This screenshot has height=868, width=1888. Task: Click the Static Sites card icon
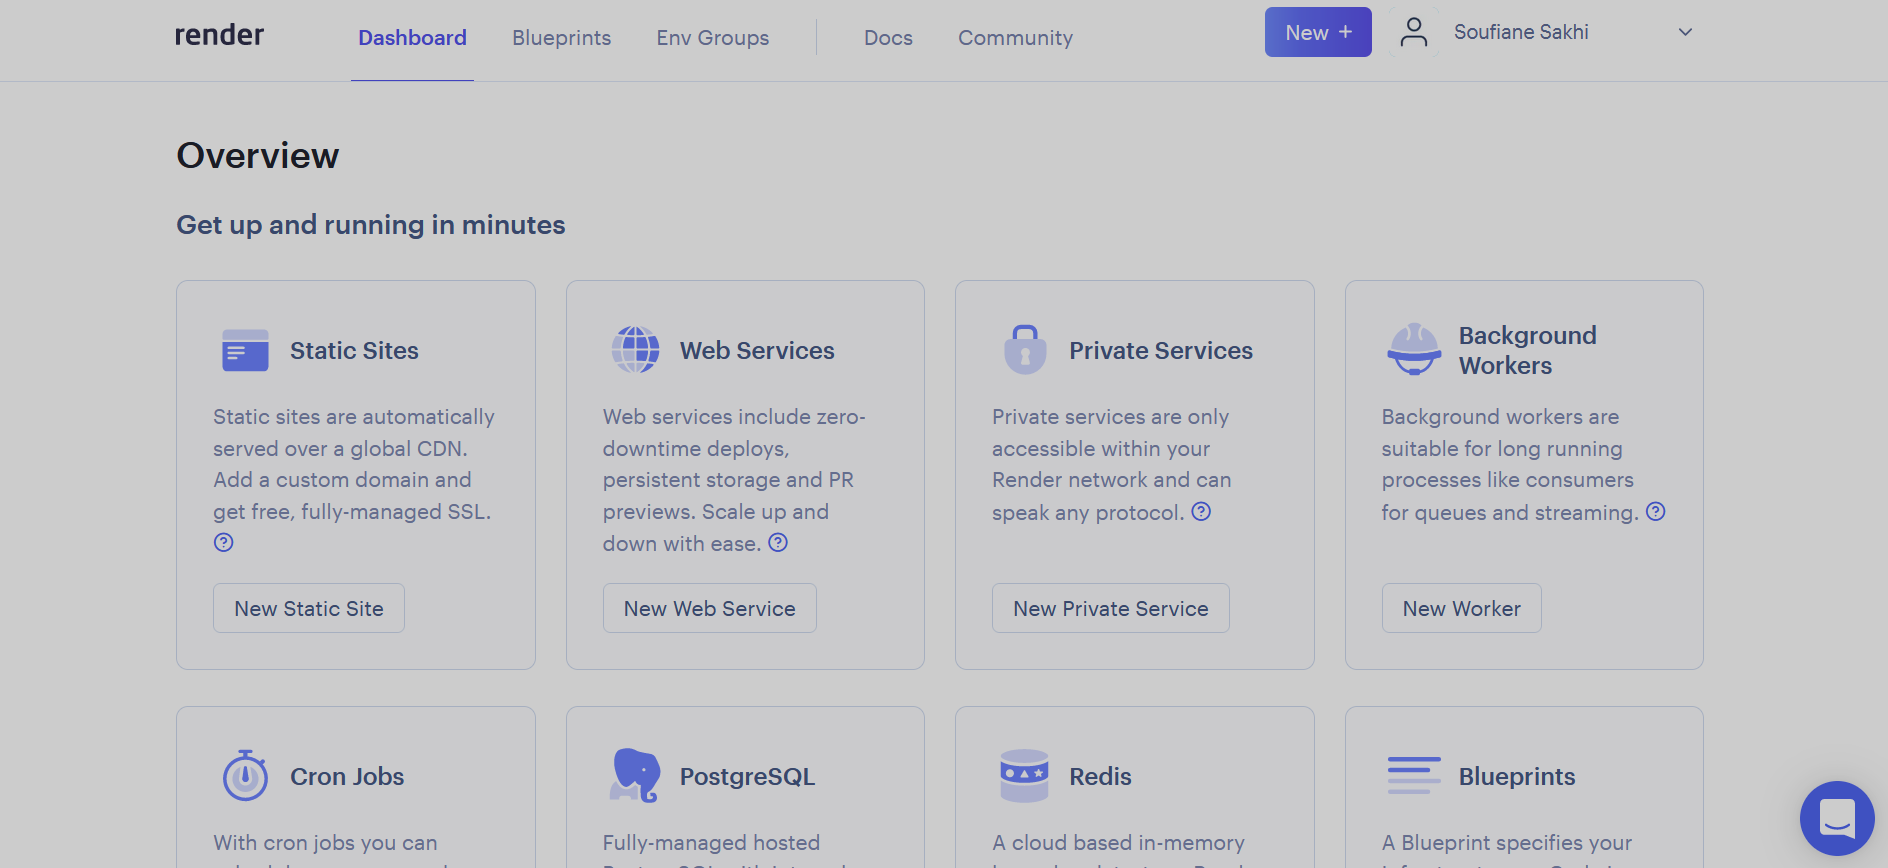click(x=245, y=351)
